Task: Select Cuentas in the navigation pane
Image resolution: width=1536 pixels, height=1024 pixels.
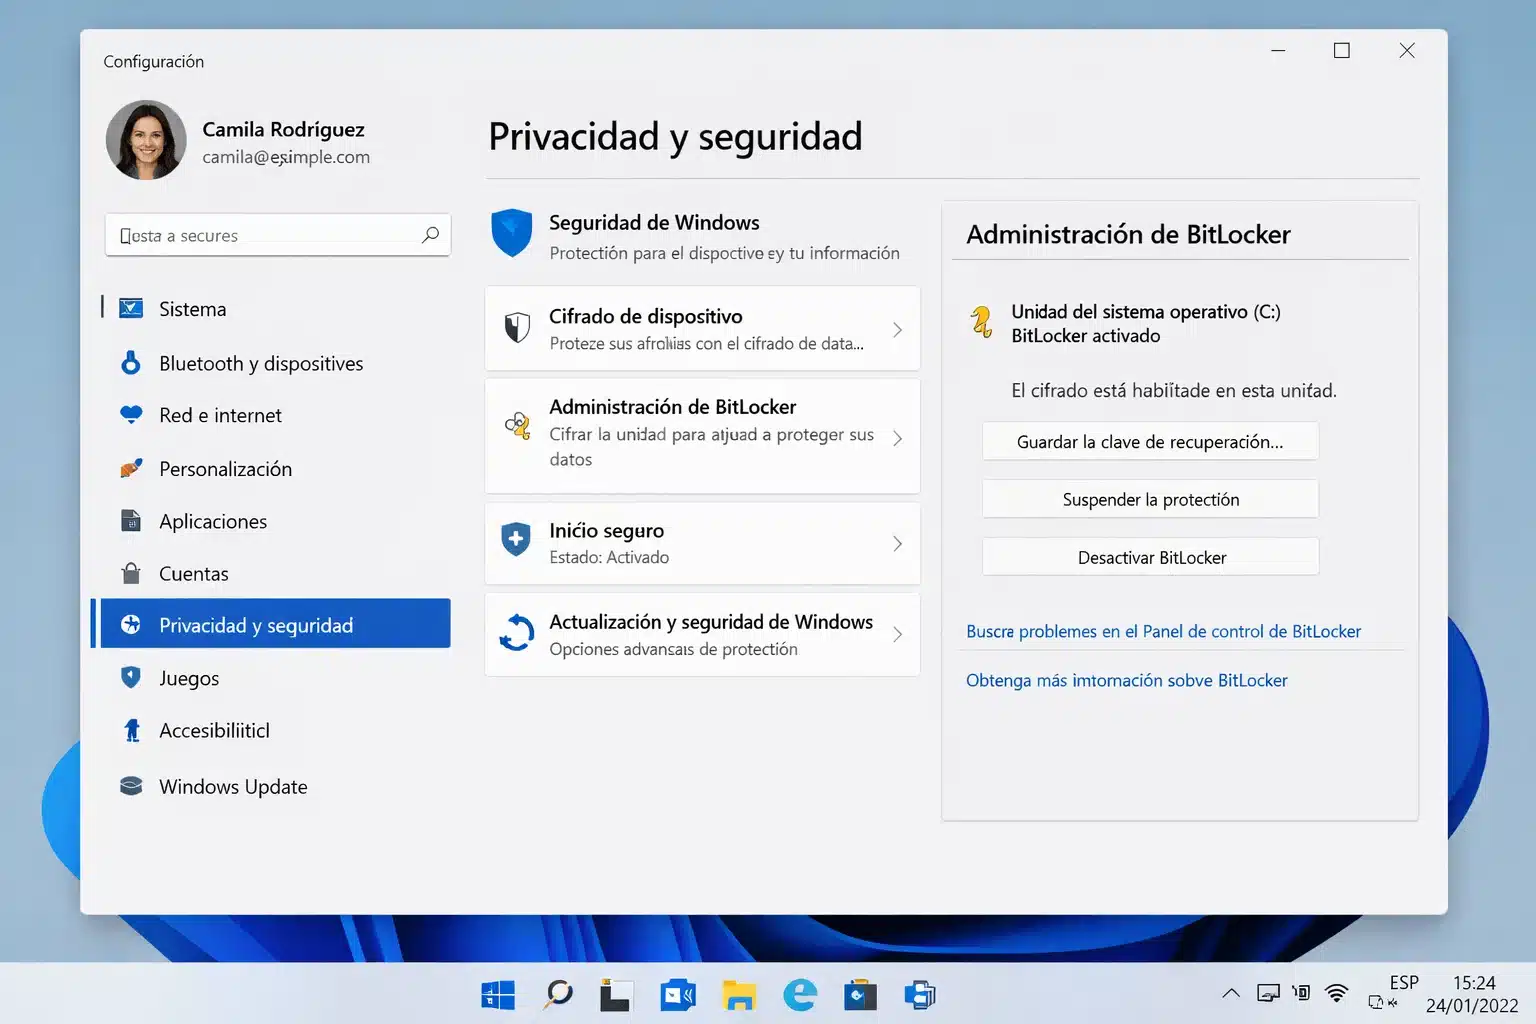Action: point(192,573)
